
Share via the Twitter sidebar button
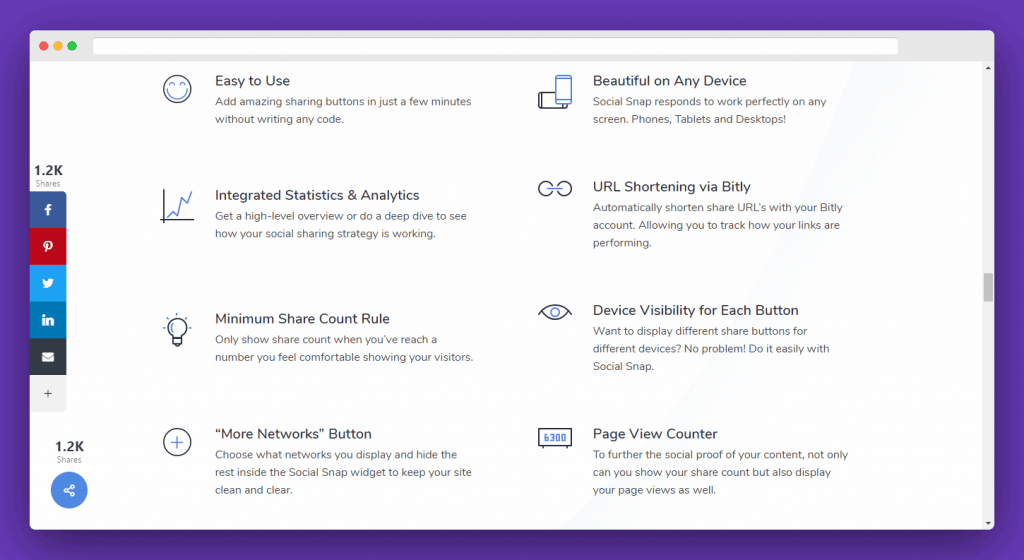click(48, 283)
